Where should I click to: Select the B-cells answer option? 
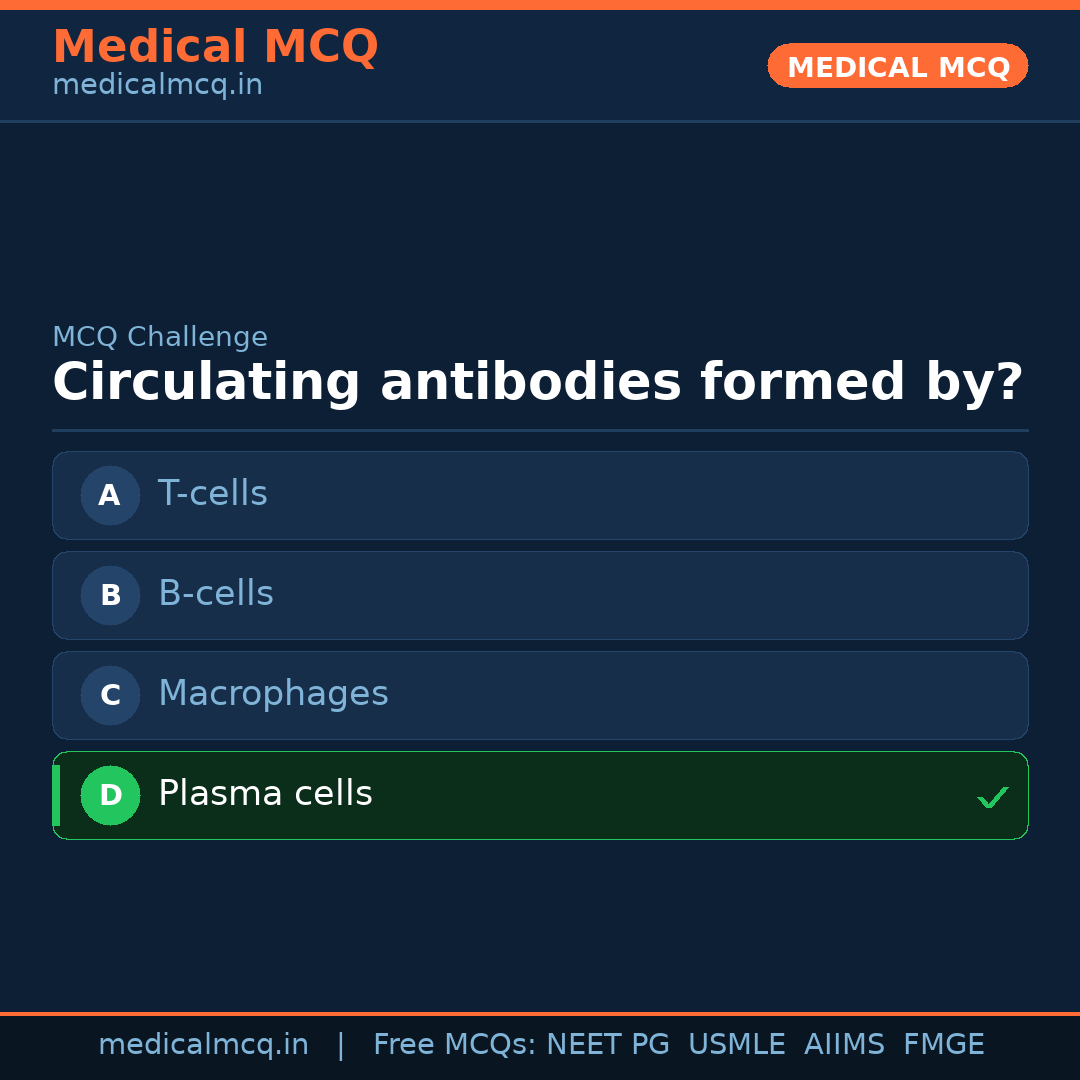click(540, 595)
